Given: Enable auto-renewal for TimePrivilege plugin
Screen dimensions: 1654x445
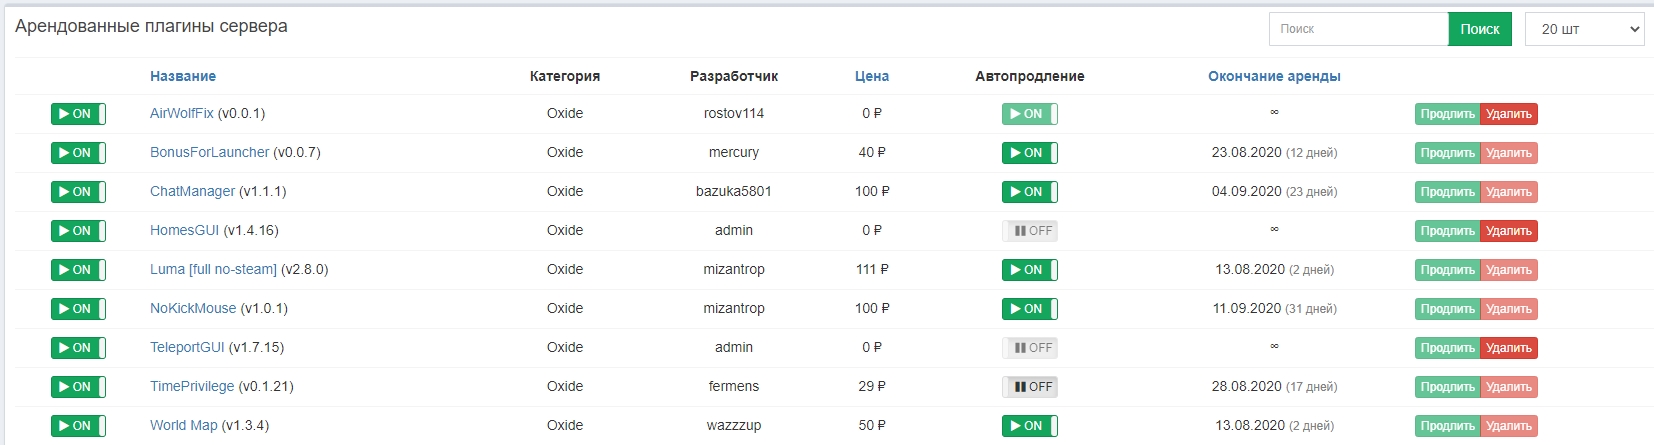Looking at the screenshot, I should [1029, 387].
